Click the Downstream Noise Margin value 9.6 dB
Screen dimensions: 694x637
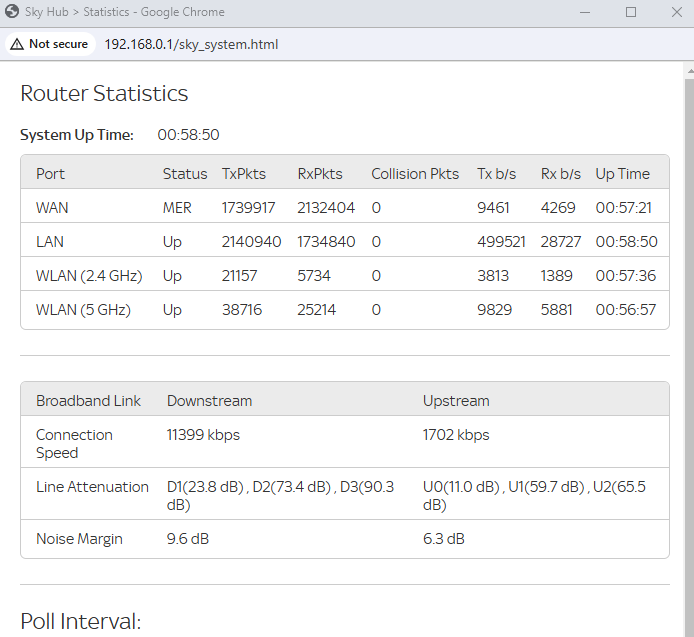[x=188, y=539]
